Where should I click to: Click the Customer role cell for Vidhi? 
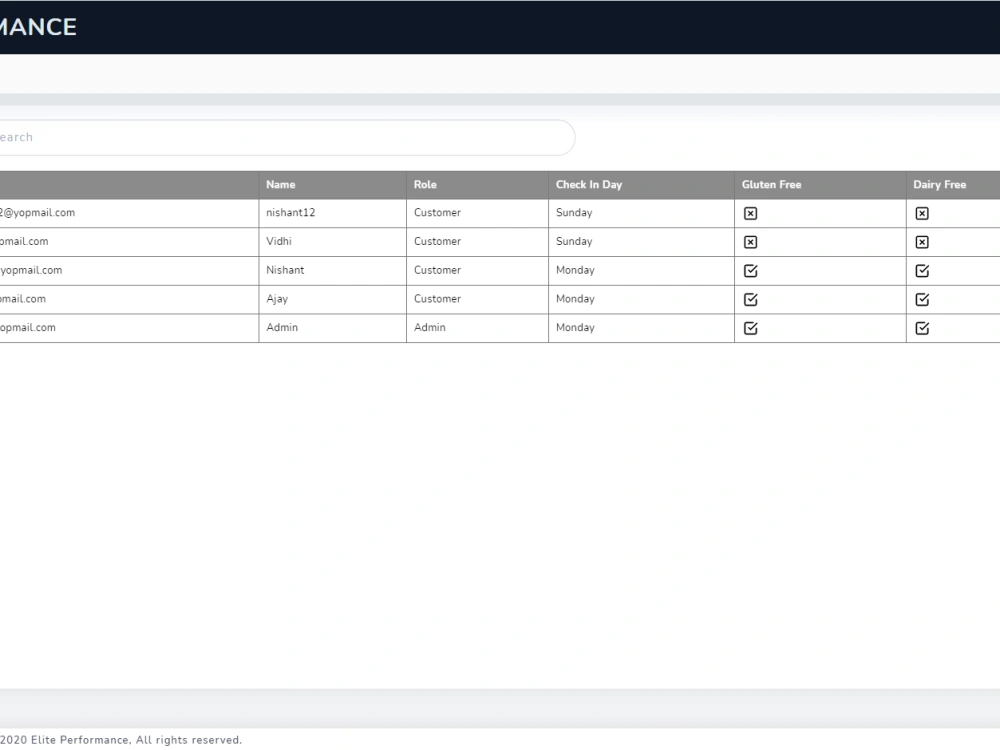point(477,242)
